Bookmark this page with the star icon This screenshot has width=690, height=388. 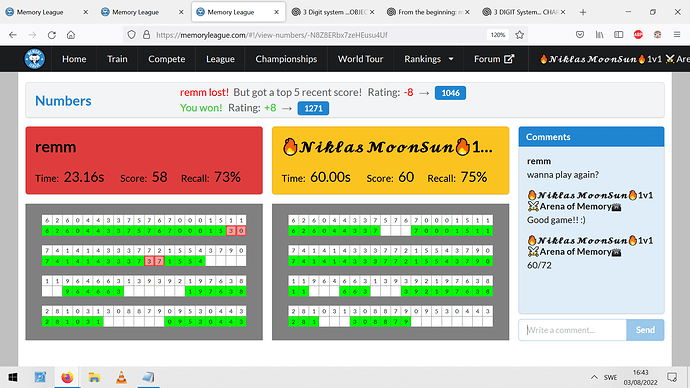[520, 35]
